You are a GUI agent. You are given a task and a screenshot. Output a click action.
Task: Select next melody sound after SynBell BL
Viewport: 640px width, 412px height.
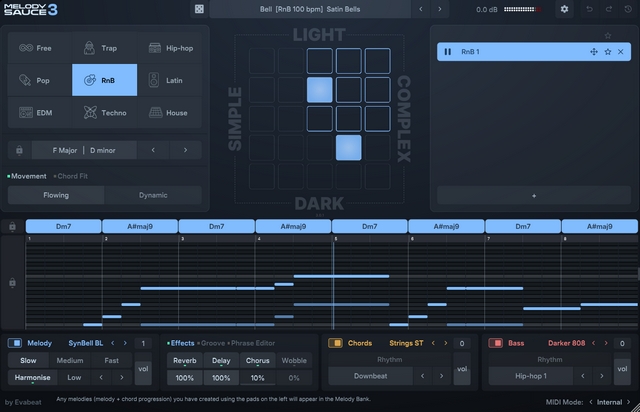pos(125,343)
